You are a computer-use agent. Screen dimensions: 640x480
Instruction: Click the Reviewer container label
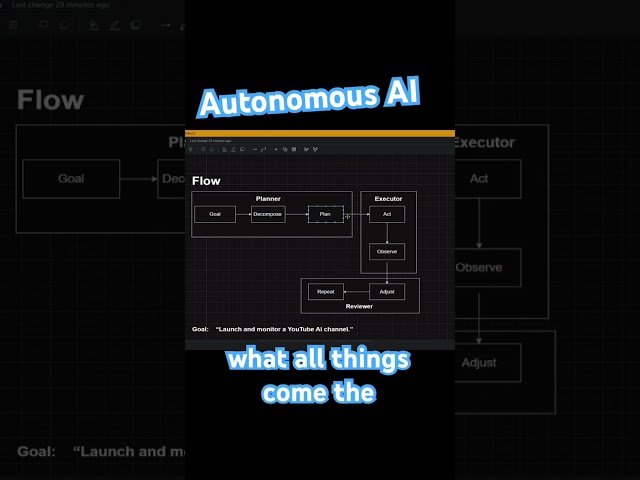coord(359,306)
